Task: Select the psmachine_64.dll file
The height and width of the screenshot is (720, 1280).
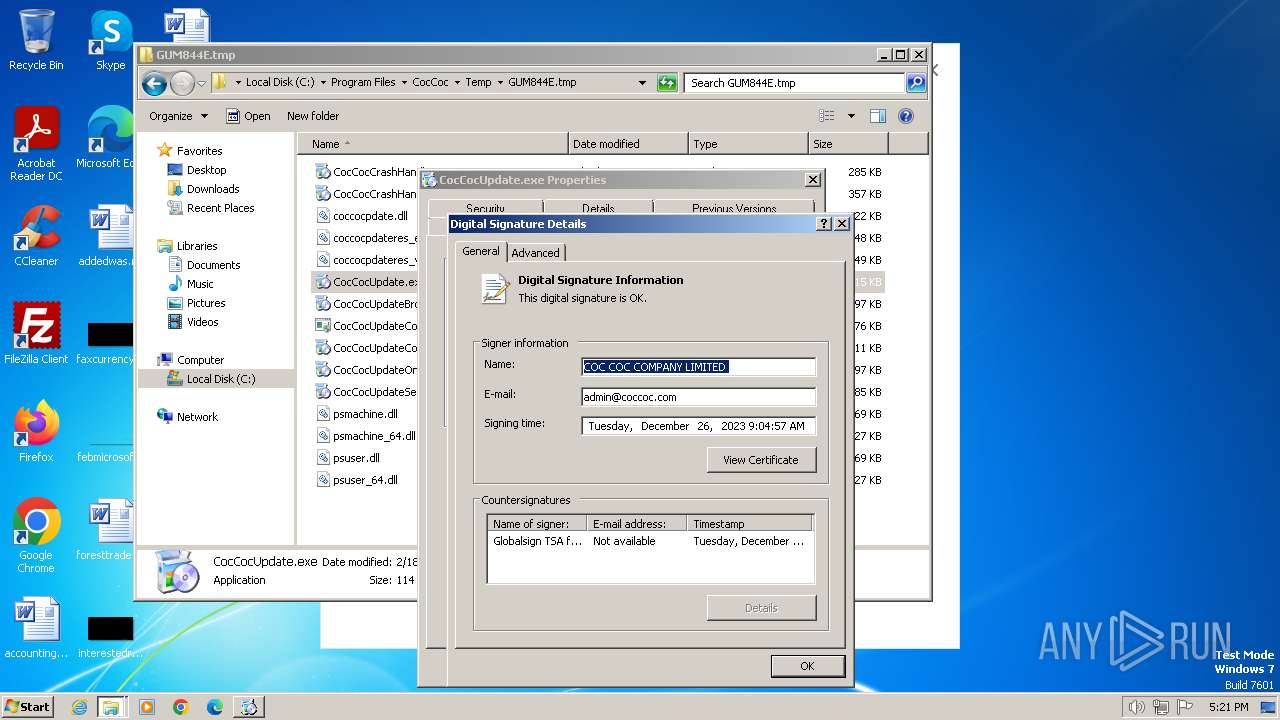Action: (x=373, y=436)
